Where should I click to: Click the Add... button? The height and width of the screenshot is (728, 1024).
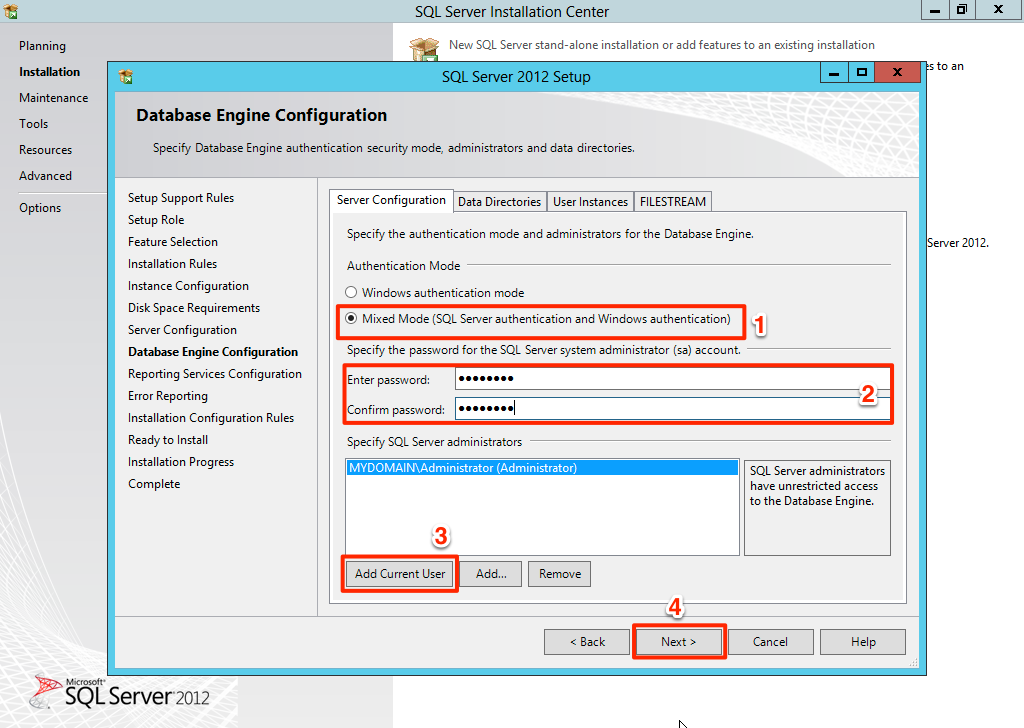click(x=491, y=574)
